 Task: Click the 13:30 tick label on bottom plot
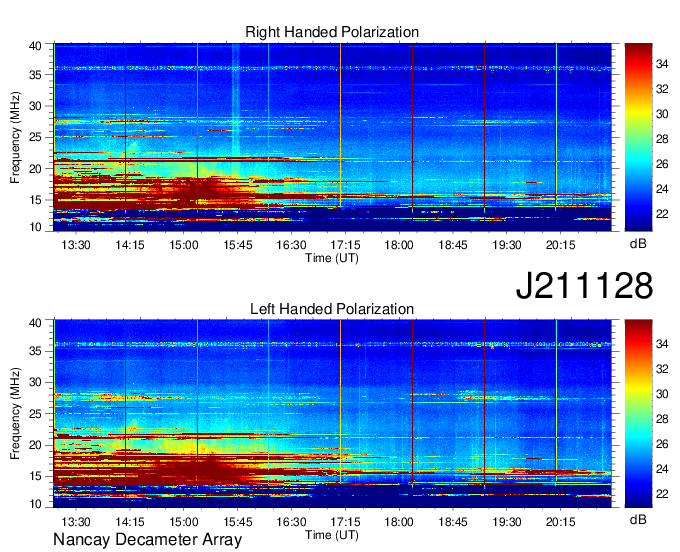(x=76, y=522)
